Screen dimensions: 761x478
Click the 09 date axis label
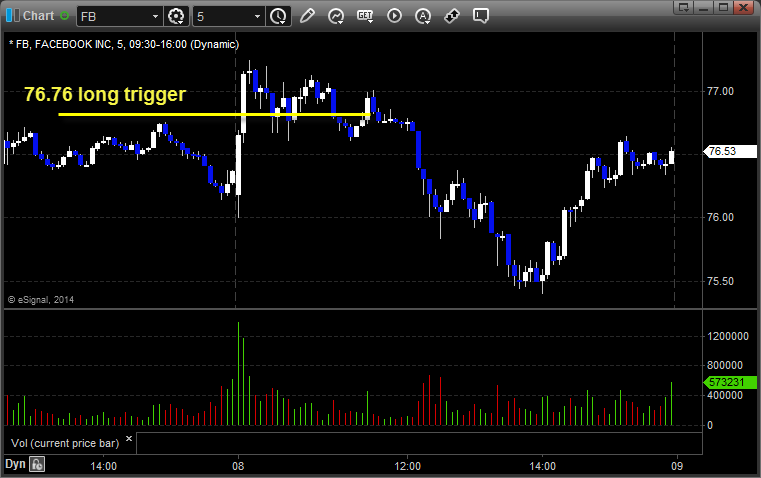tap(677, 466)
